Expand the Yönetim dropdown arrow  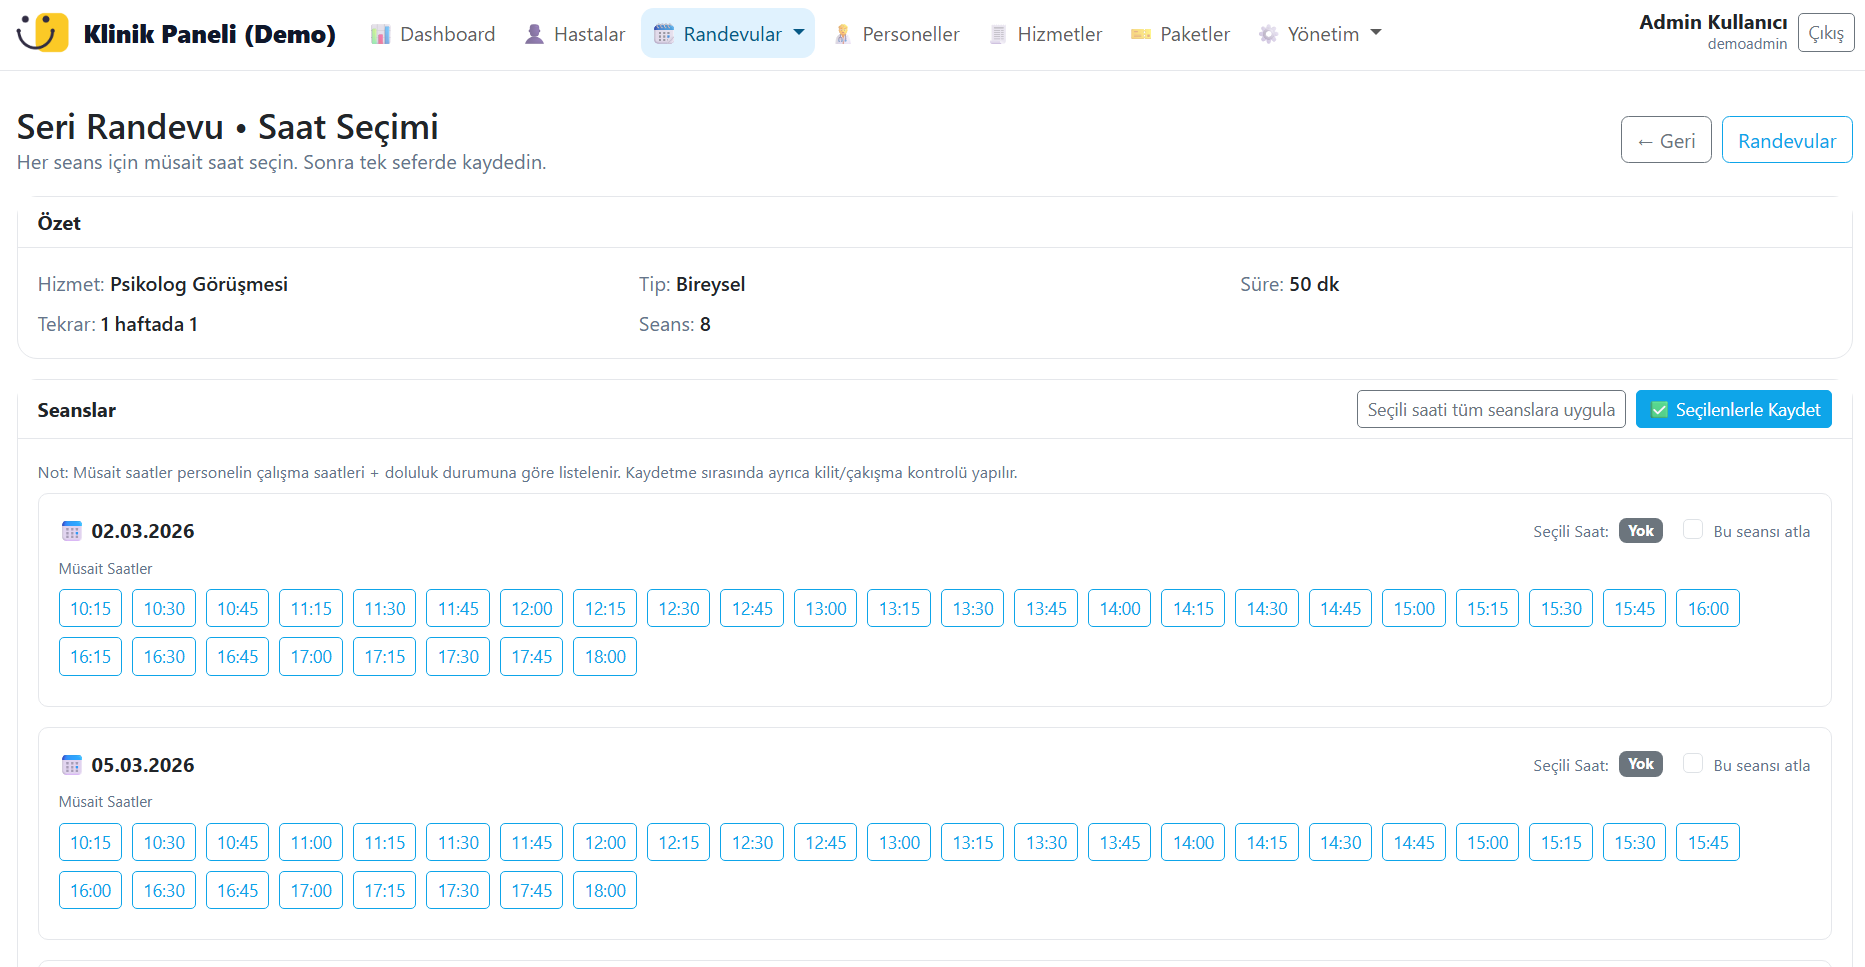[x=1376, y=33]
